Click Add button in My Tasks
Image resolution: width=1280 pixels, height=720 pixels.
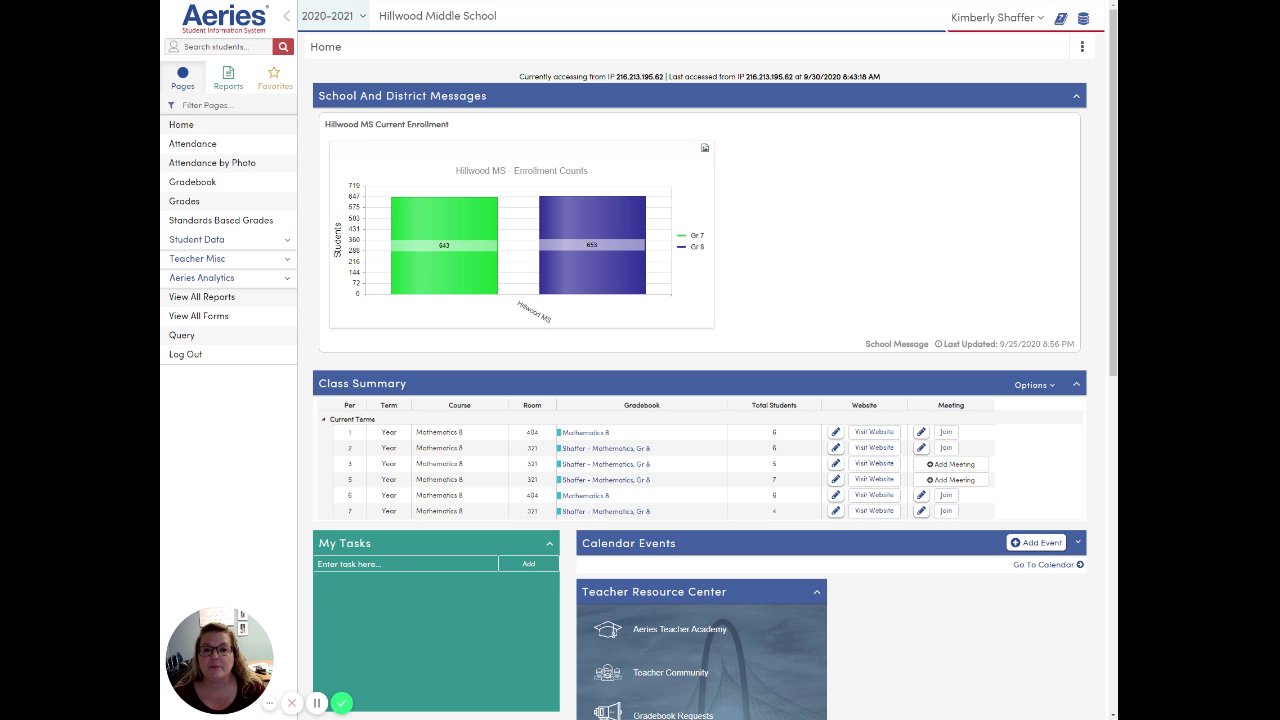[529, 564]
